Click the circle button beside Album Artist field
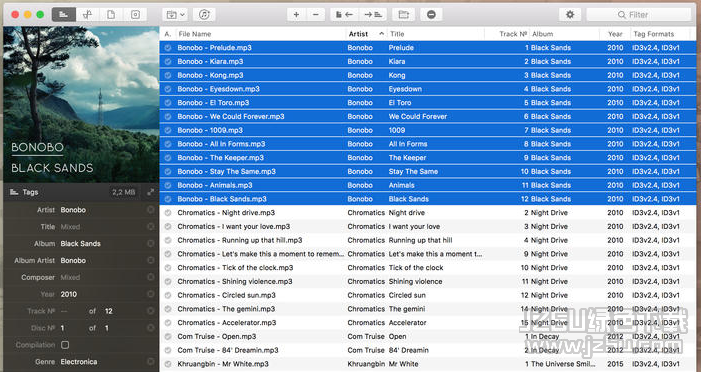 [151, 260]
